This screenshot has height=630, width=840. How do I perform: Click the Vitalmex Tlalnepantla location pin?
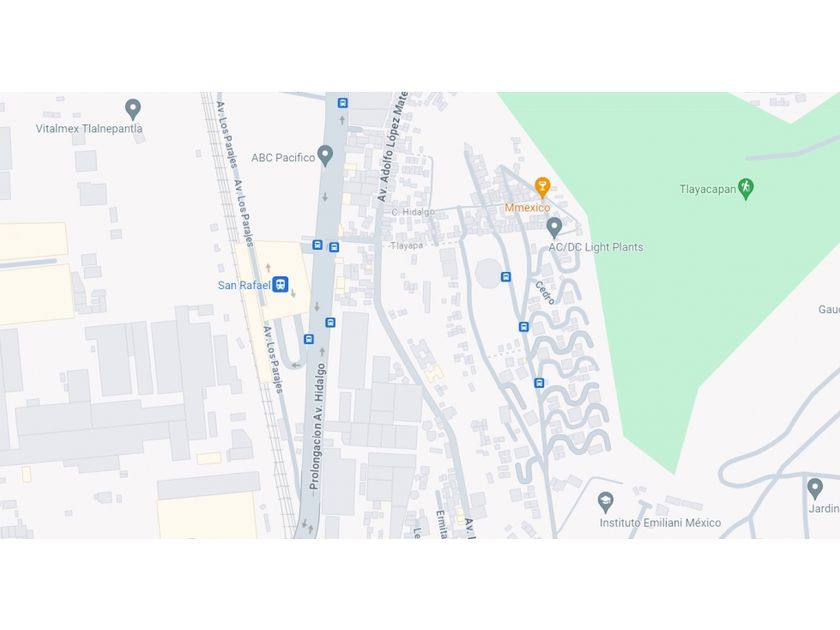pyautogui.click(x=133, y=109)
